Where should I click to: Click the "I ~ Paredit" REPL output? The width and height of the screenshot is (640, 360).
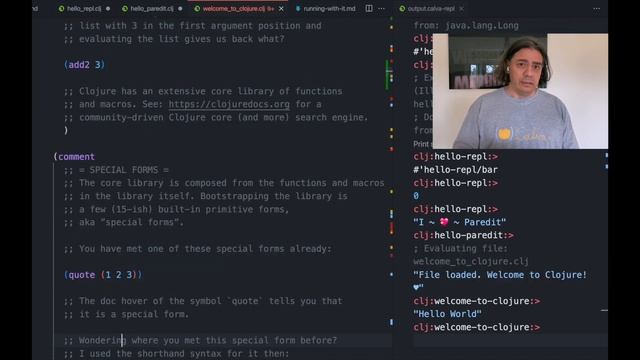(459, 222)
